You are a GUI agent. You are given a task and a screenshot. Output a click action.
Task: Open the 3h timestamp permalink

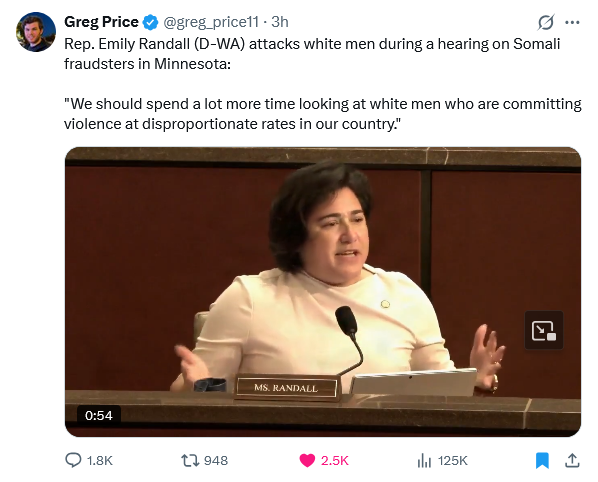[280, 22]
